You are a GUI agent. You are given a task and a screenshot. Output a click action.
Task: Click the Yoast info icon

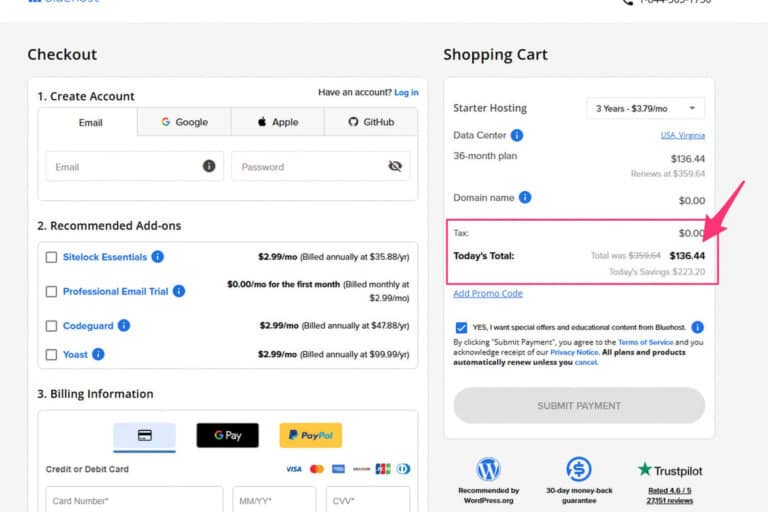[98, 354]
